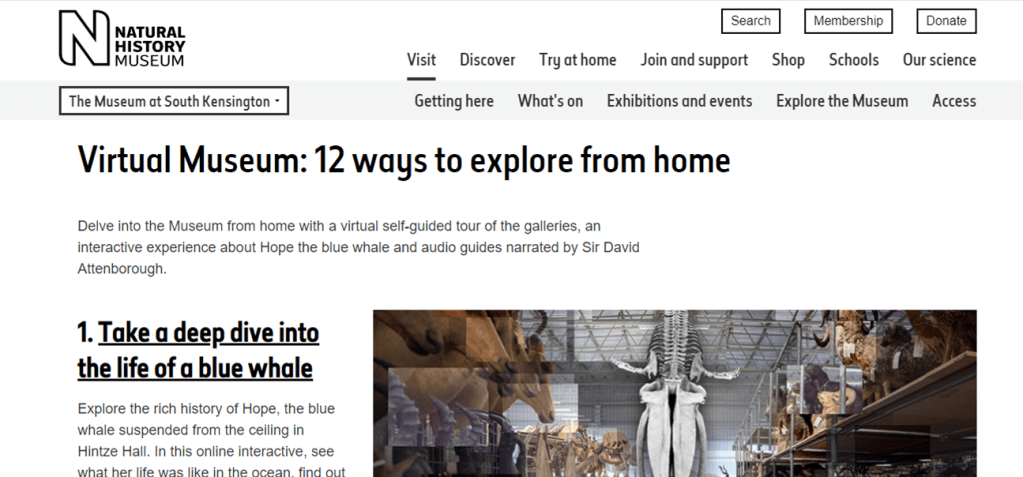Click the blue whale skeleton image

click(x=674, y=392)
